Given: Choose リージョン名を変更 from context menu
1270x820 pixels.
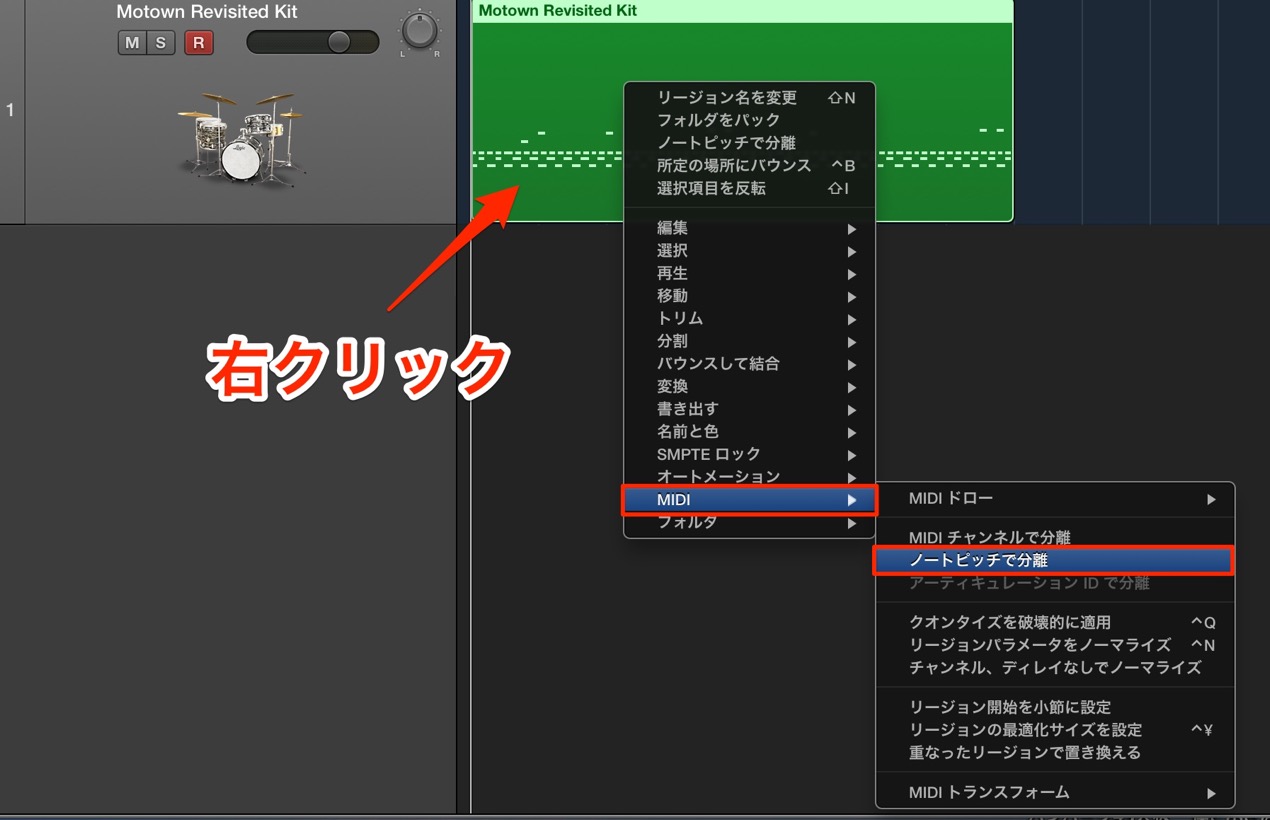Looking at the screenshot, I should (750, 98).
